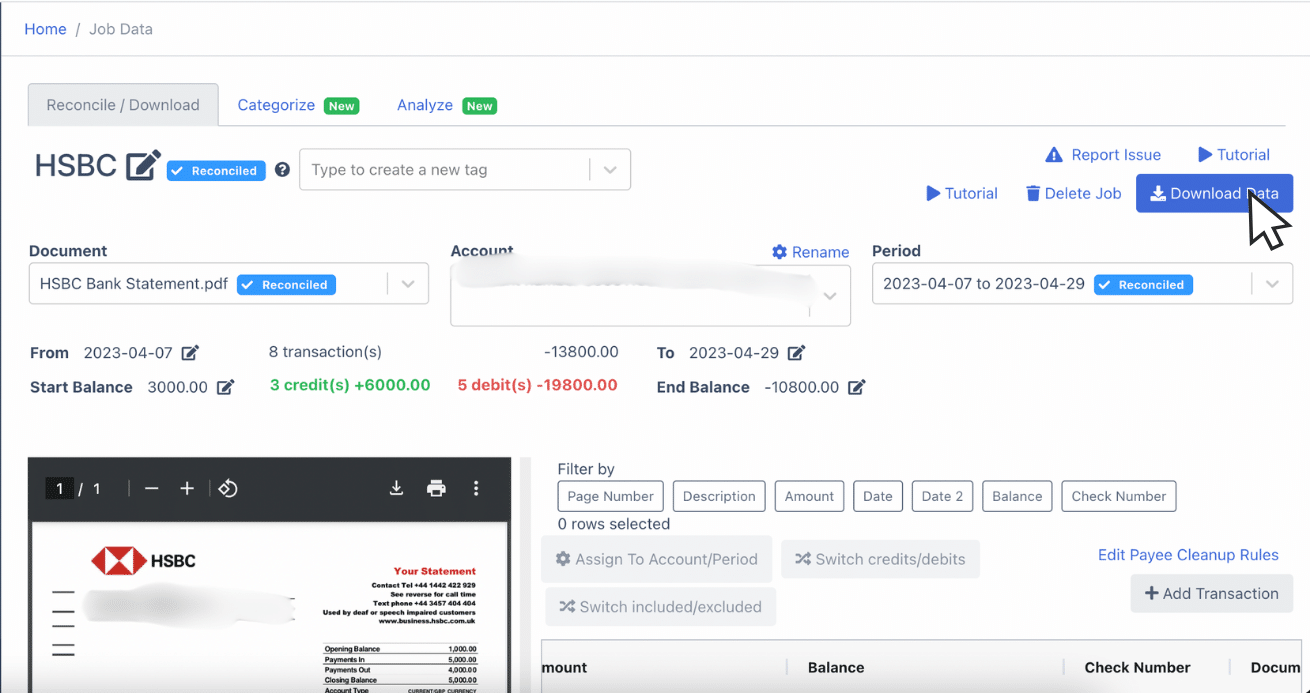The image size is (1310, 693).
Task: Zoom out in the PDF viewer
Action: 152,488
